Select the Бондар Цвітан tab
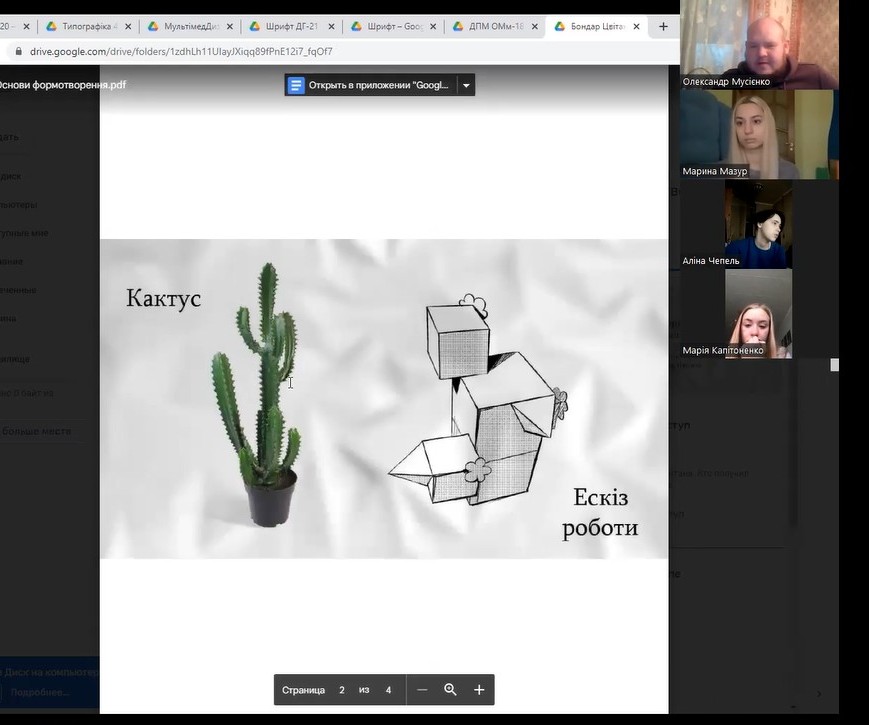 tap(596, 27)
